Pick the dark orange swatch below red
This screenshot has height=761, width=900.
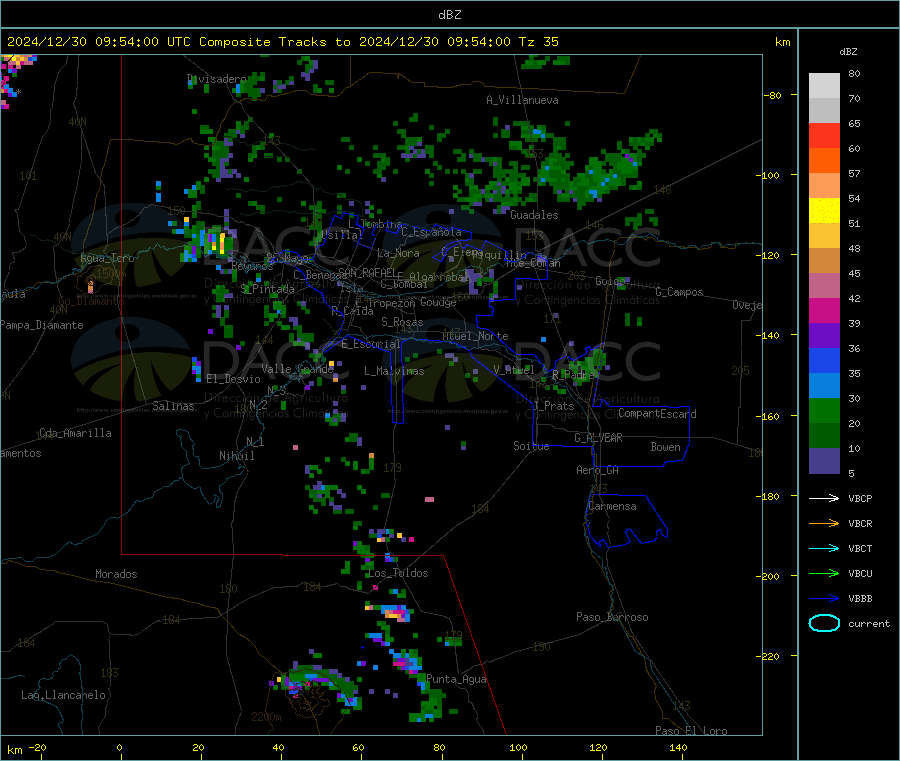coord(824,161)
